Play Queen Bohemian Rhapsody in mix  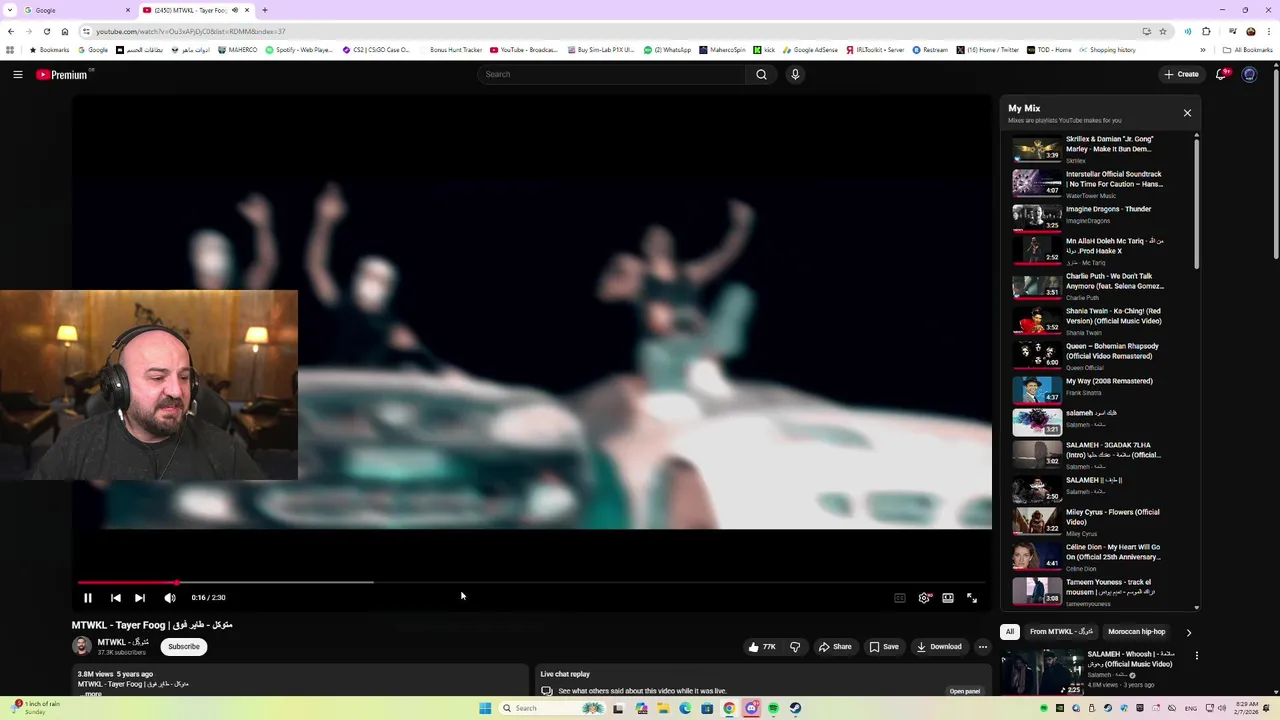[x=1100, y=356]
